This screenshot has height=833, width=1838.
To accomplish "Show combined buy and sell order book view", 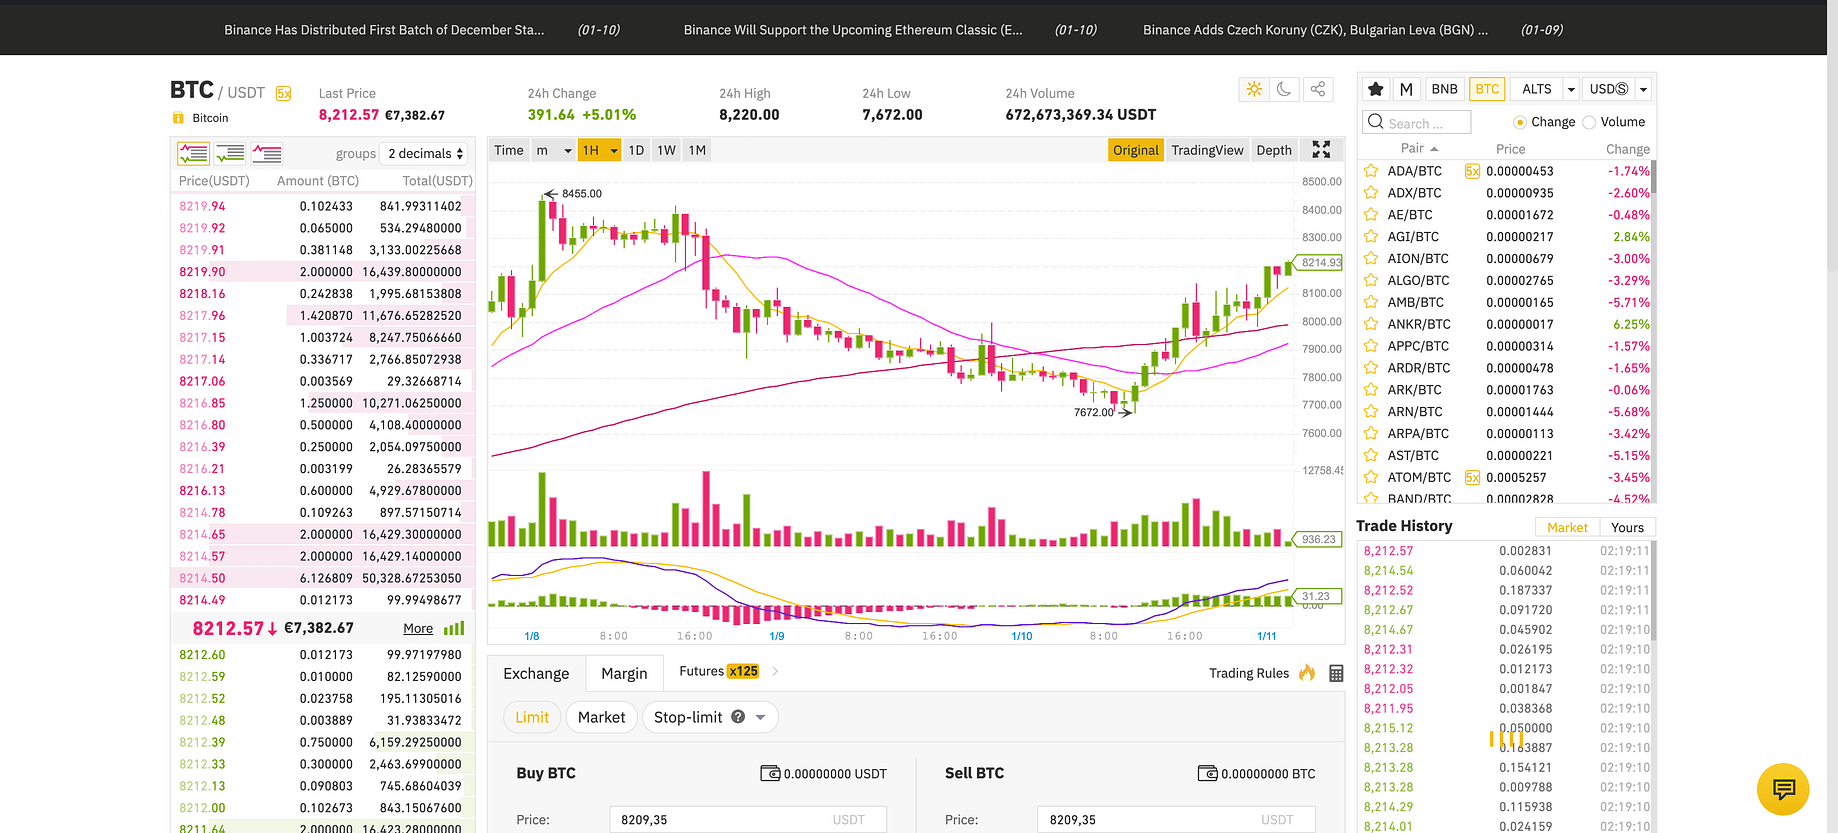I will 193,153.
